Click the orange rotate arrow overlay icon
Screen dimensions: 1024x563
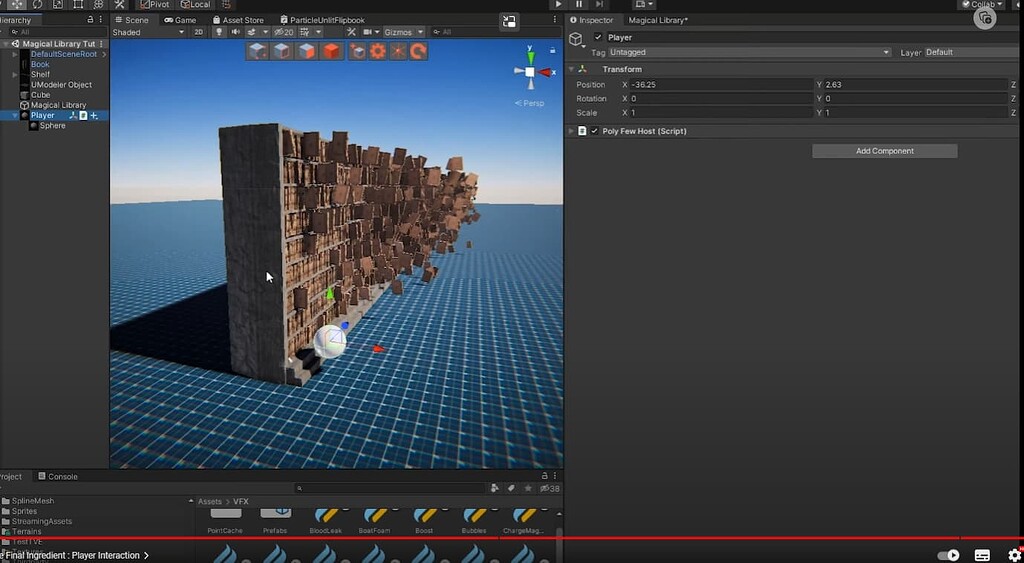[417, 51]
